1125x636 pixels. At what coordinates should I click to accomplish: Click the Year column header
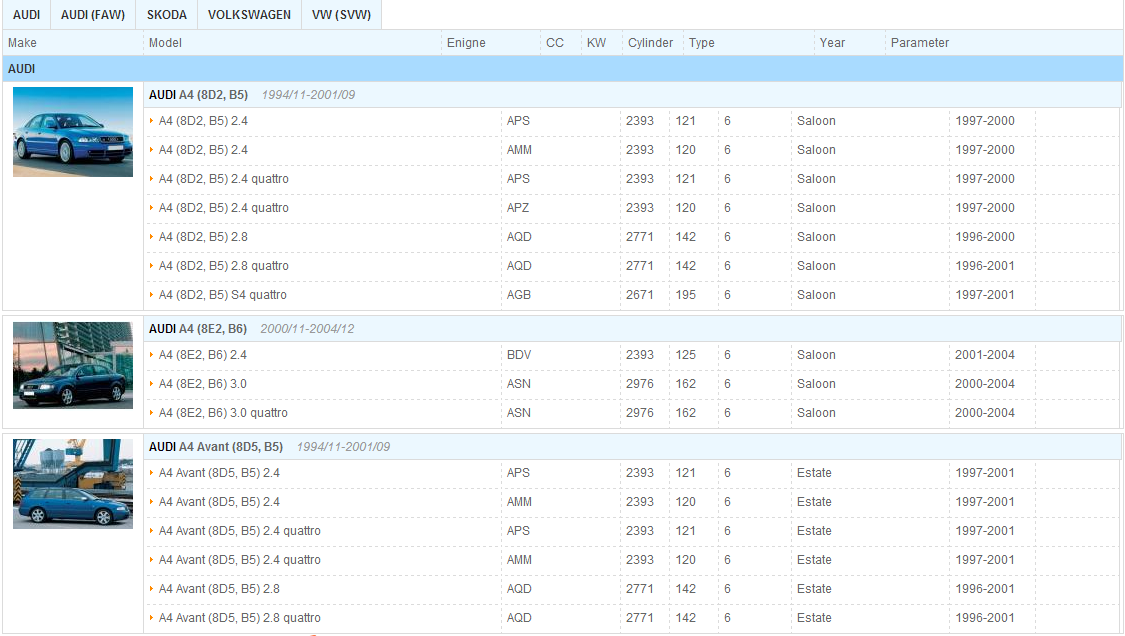pyautogui.click(x=832, y=43)
